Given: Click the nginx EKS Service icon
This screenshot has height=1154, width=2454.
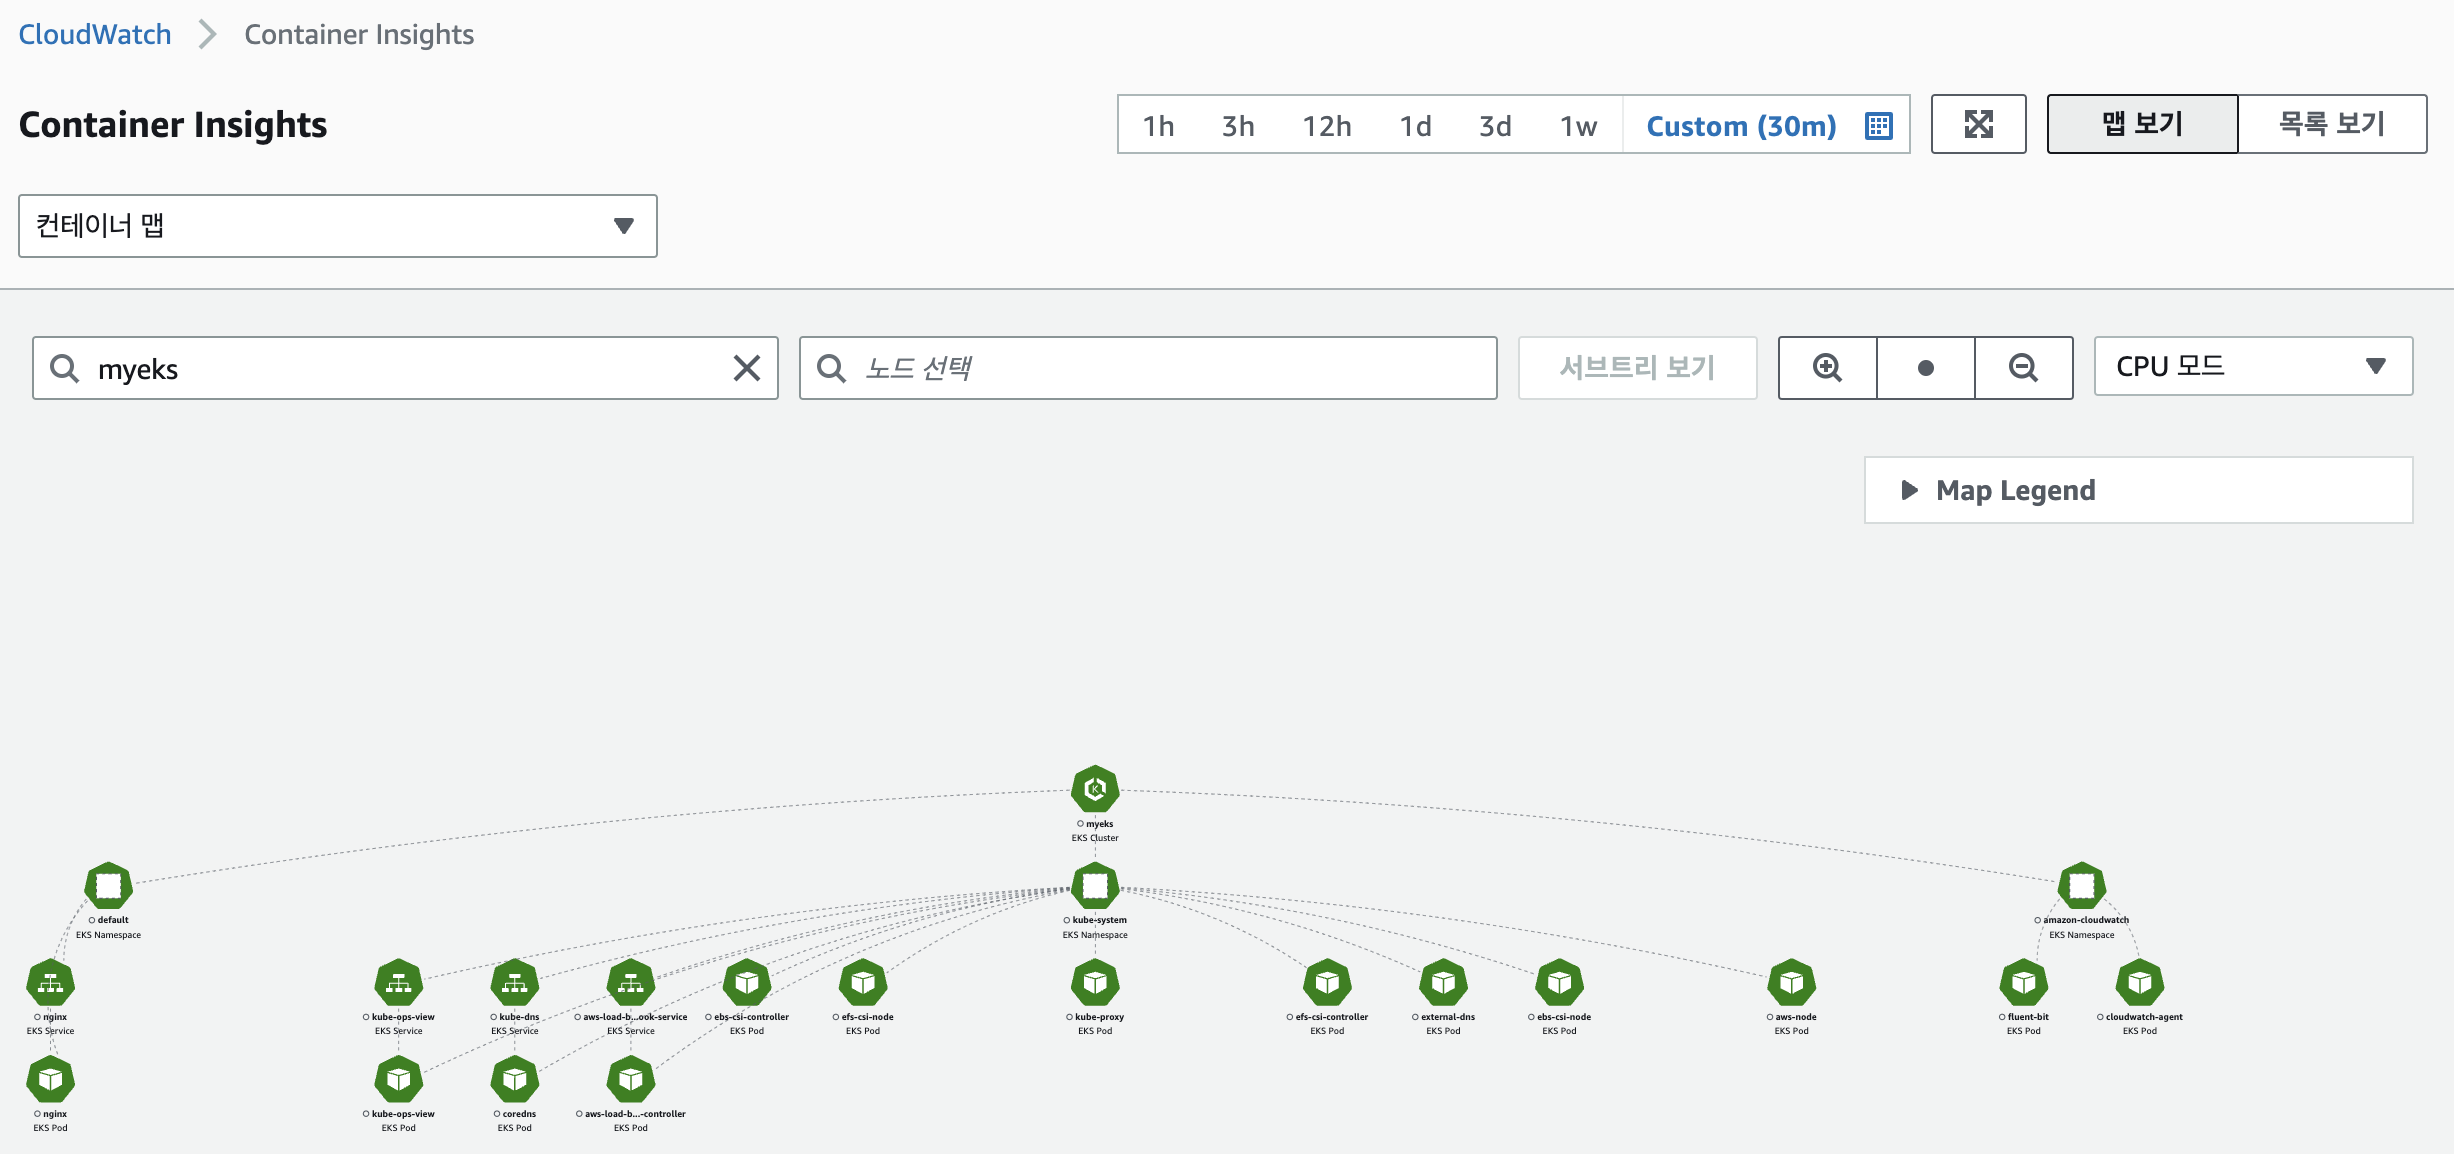Looking at the screenshot, I should click(51, 983).
